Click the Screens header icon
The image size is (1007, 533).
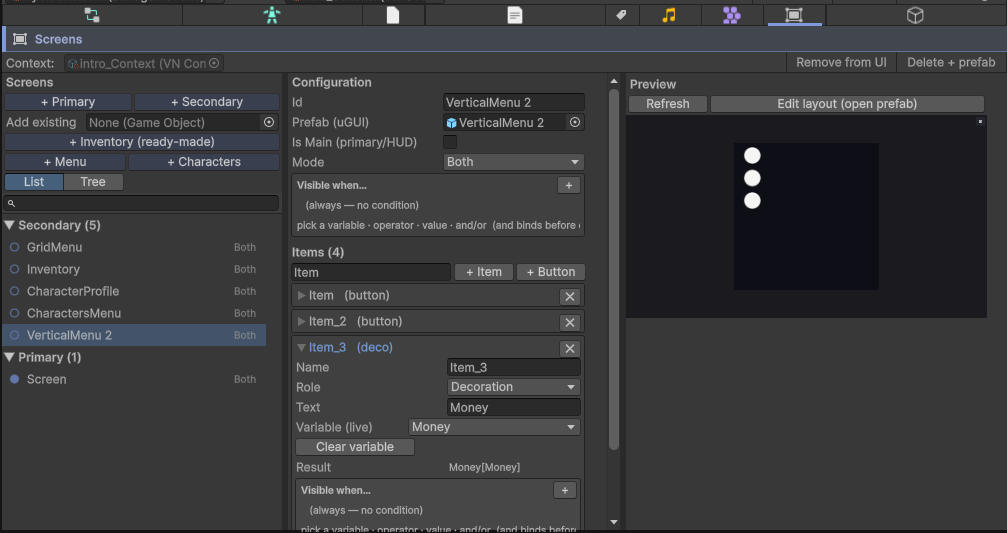pos(20,39)
